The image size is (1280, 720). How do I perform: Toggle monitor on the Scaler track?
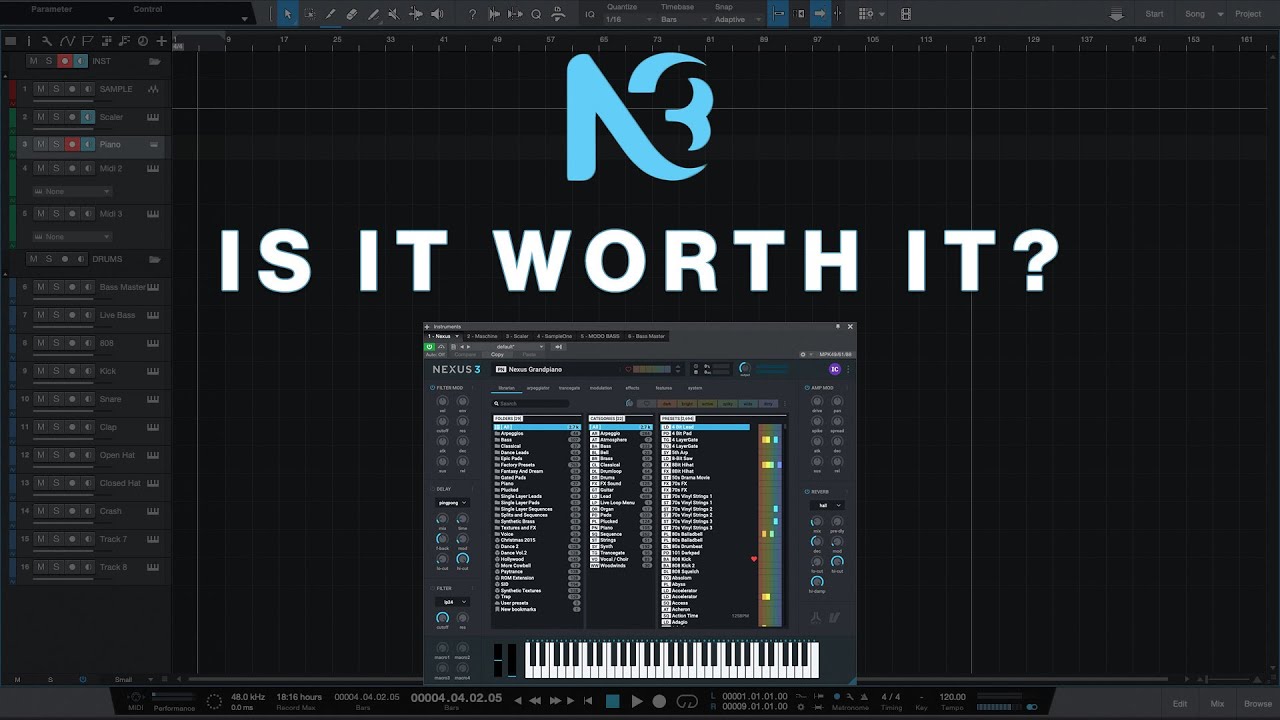click(87, 117)
